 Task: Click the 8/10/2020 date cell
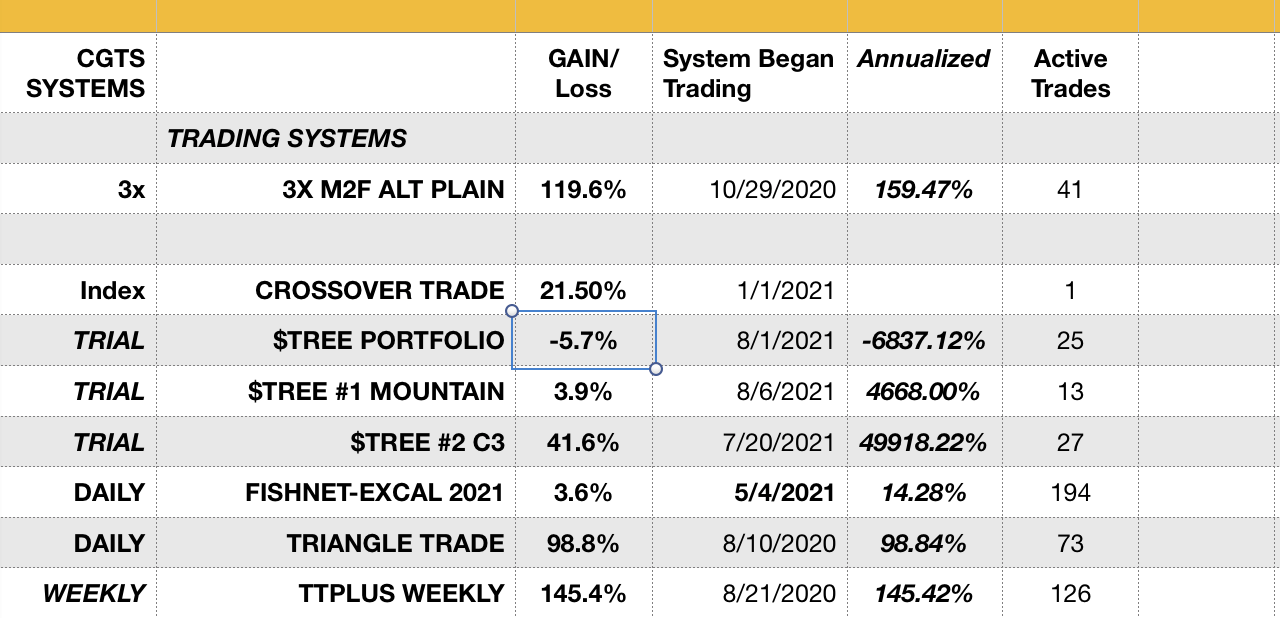tap(780, 544)
